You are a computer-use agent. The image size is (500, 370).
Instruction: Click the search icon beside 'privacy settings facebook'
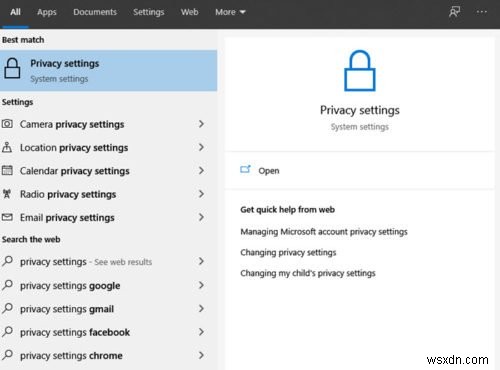[7, 331]
